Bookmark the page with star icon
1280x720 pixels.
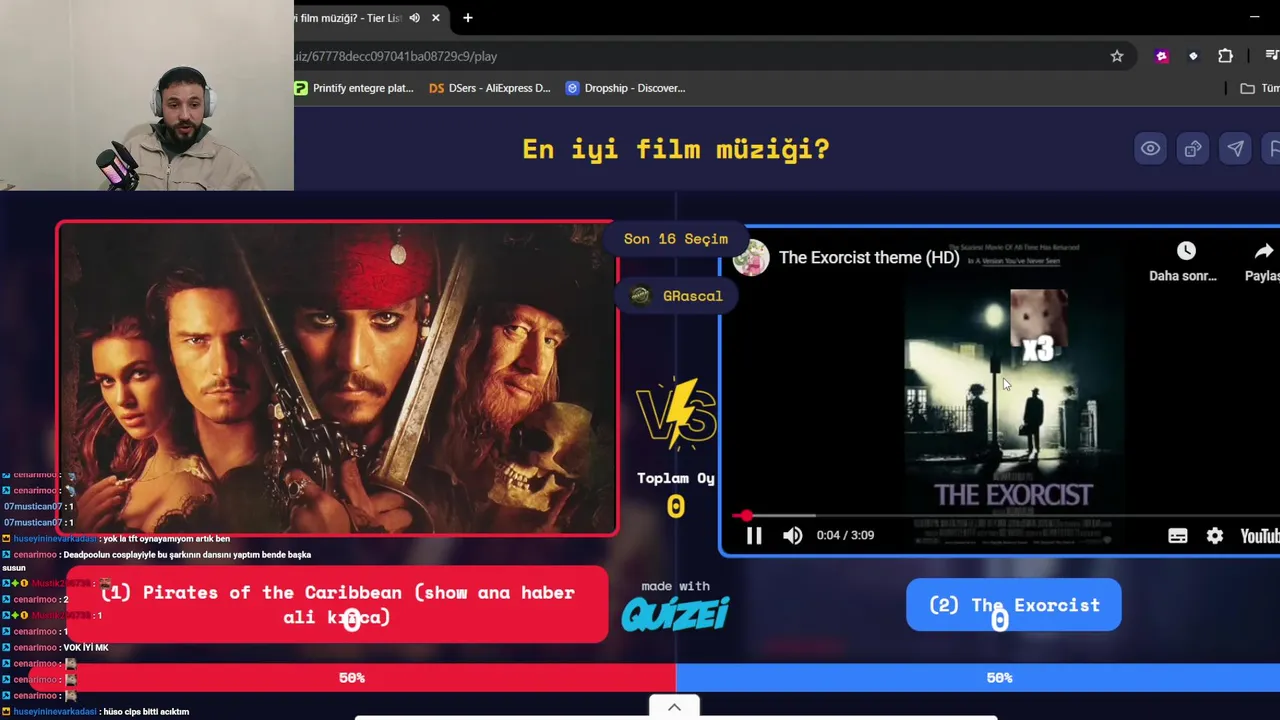(1117, 56)
